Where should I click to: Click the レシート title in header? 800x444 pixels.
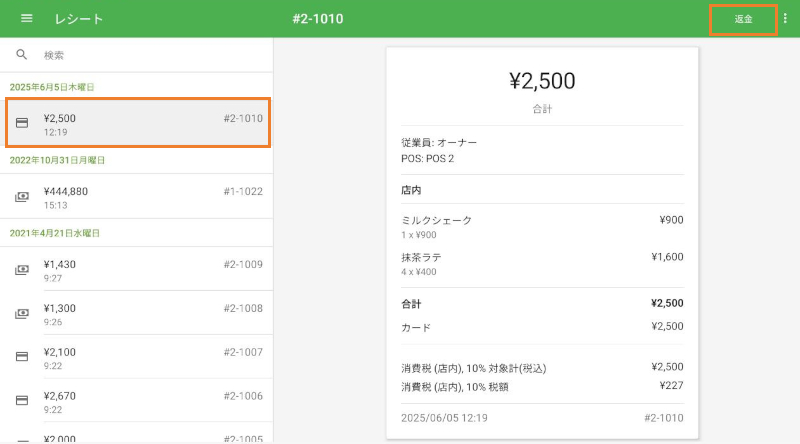(79, 19)
